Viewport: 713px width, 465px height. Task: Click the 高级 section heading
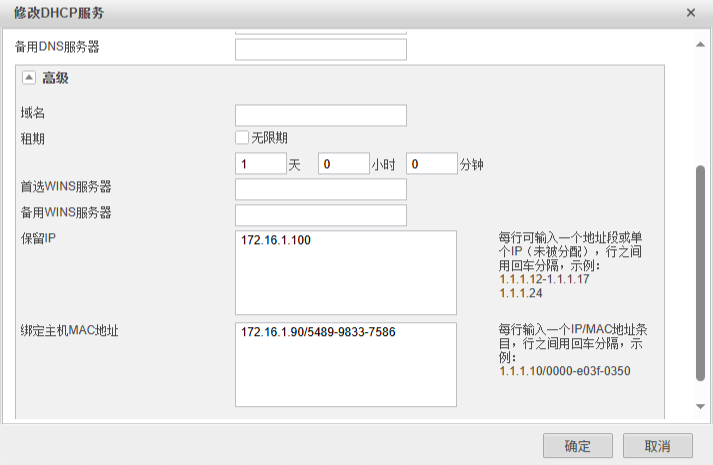pos(55,78)
